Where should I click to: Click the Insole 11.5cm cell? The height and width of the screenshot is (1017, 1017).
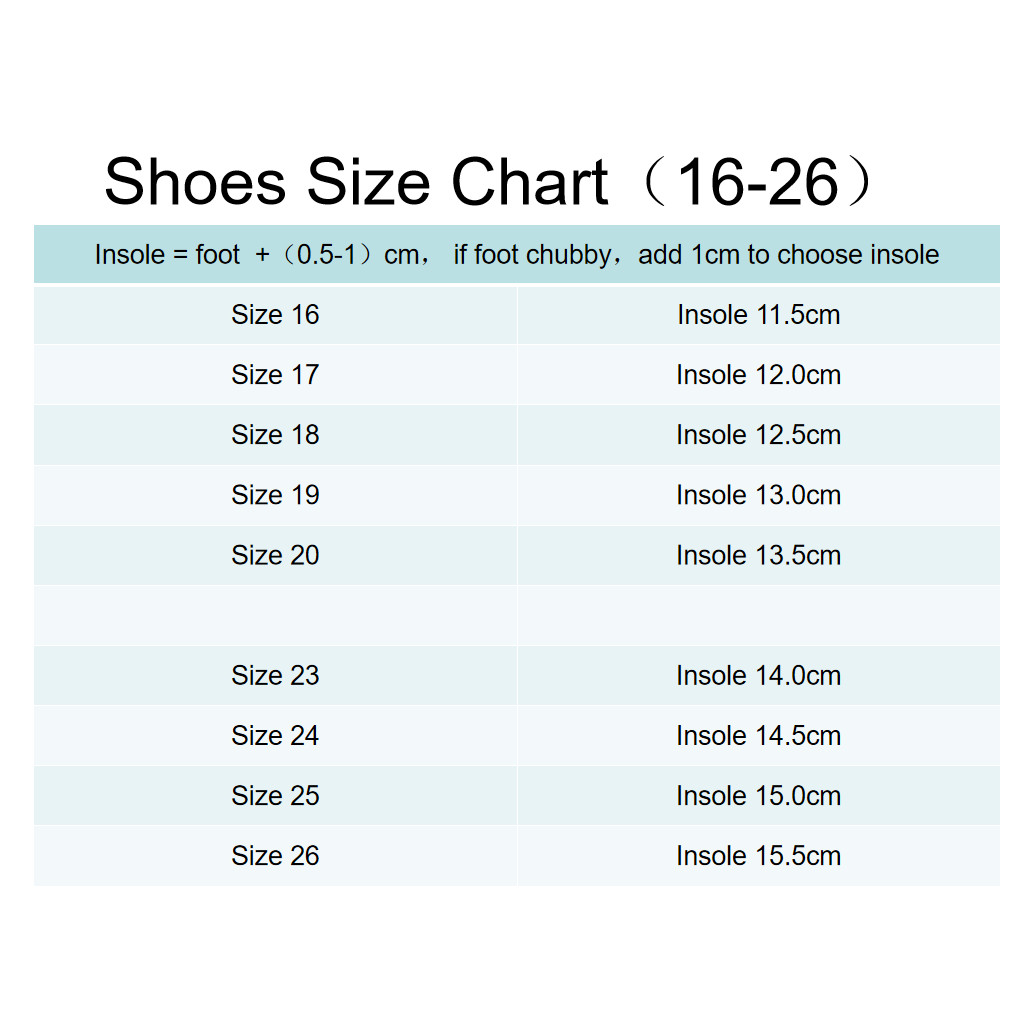[758, 315]
